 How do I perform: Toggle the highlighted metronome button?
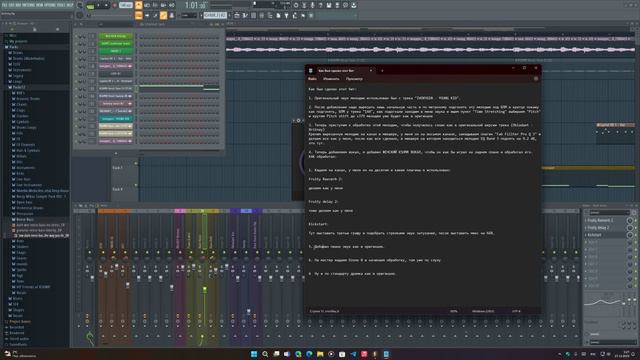(x=139, y=5)
